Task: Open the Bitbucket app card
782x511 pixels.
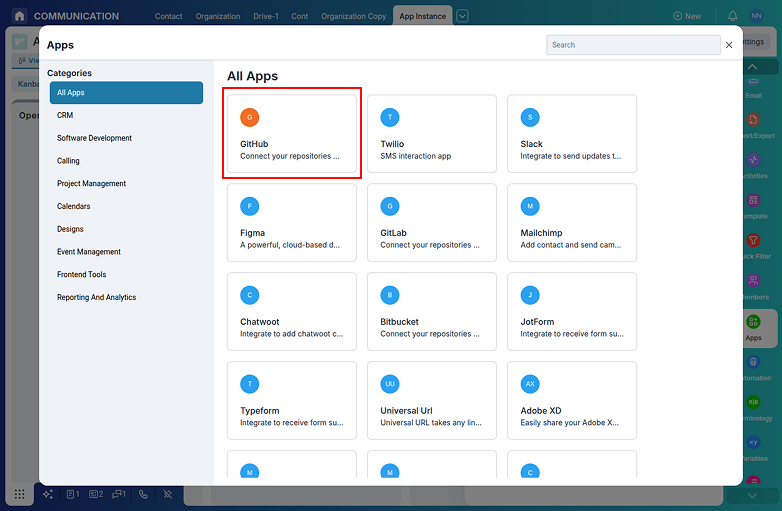Action: tap(432, 312)
